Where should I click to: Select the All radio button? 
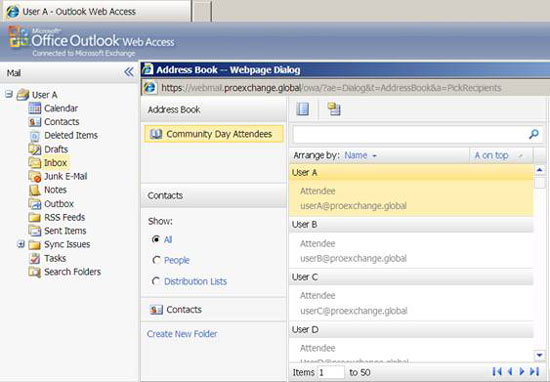(156, 239)
